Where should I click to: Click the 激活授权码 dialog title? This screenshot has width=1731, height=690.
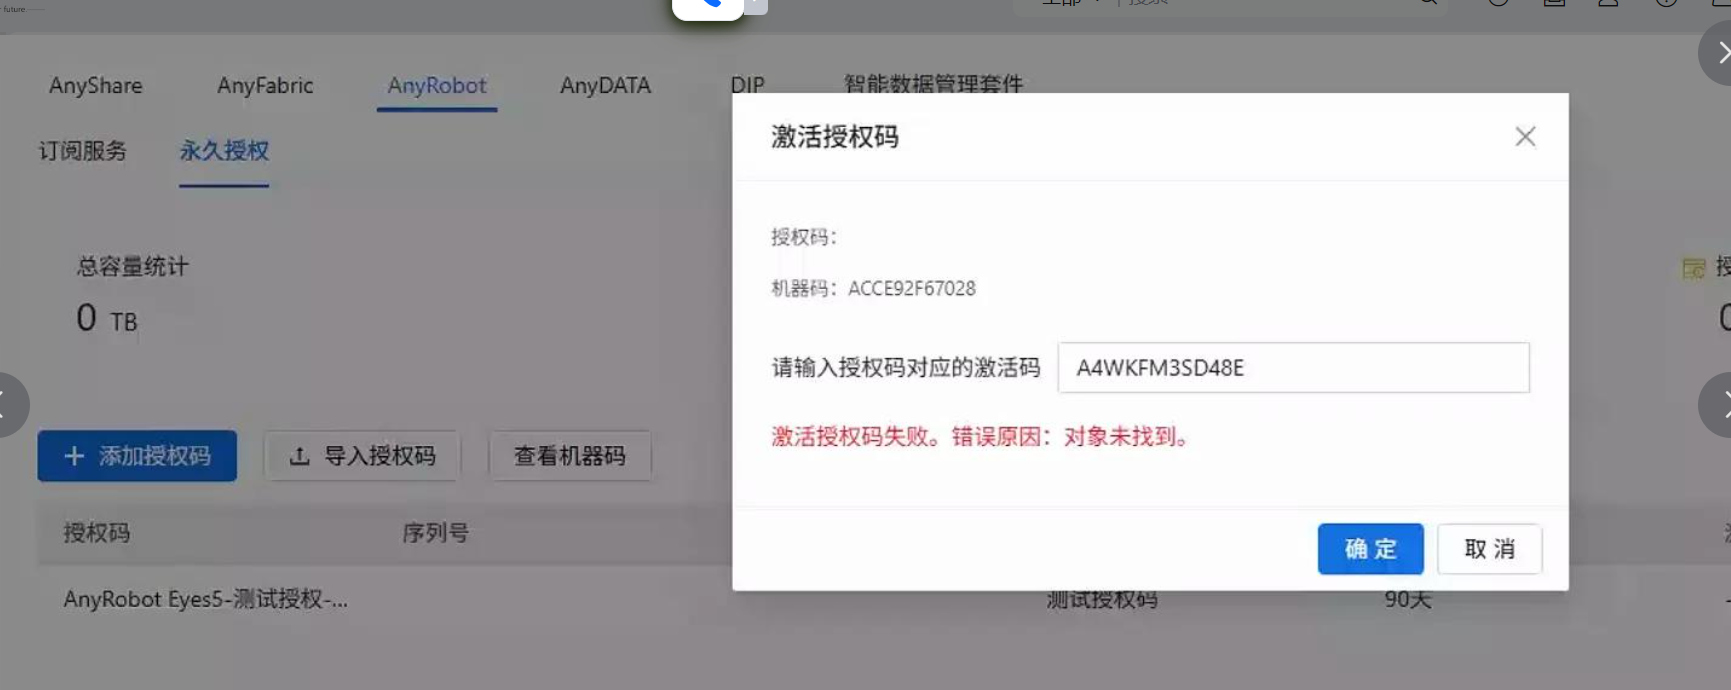click(835, 137)
